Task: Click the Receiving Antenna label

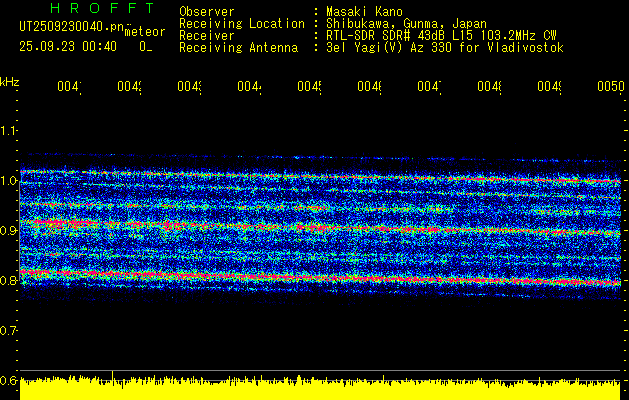Action: tap(239, 48)
